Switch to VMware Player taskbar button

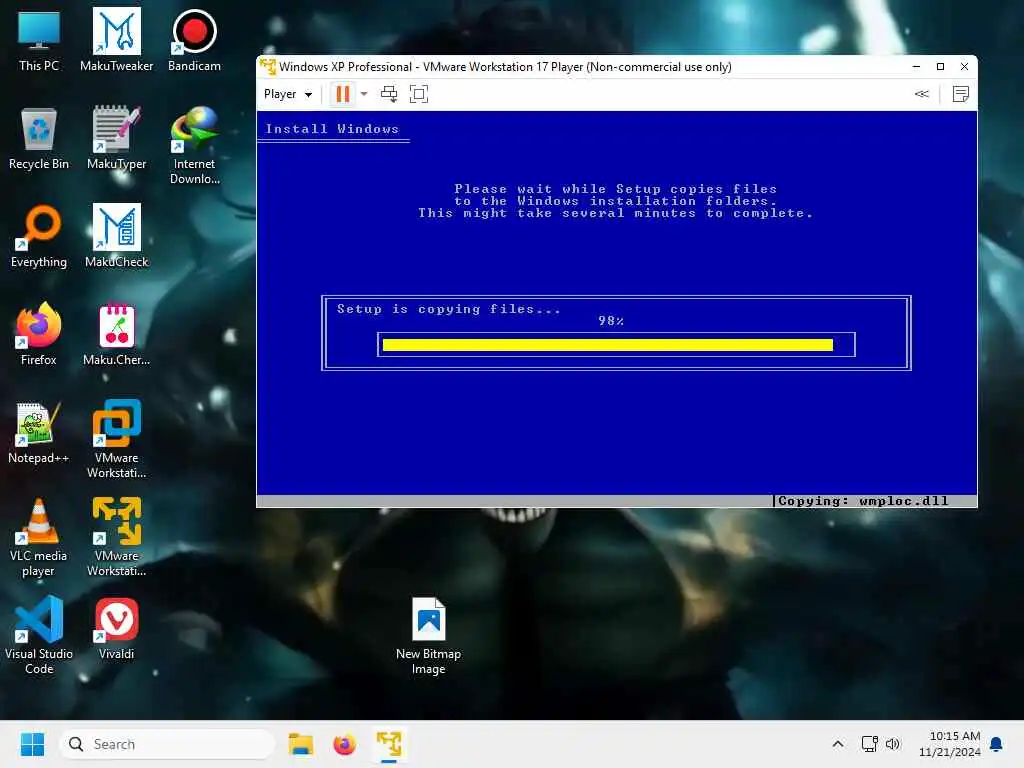[x=389, y=744]
